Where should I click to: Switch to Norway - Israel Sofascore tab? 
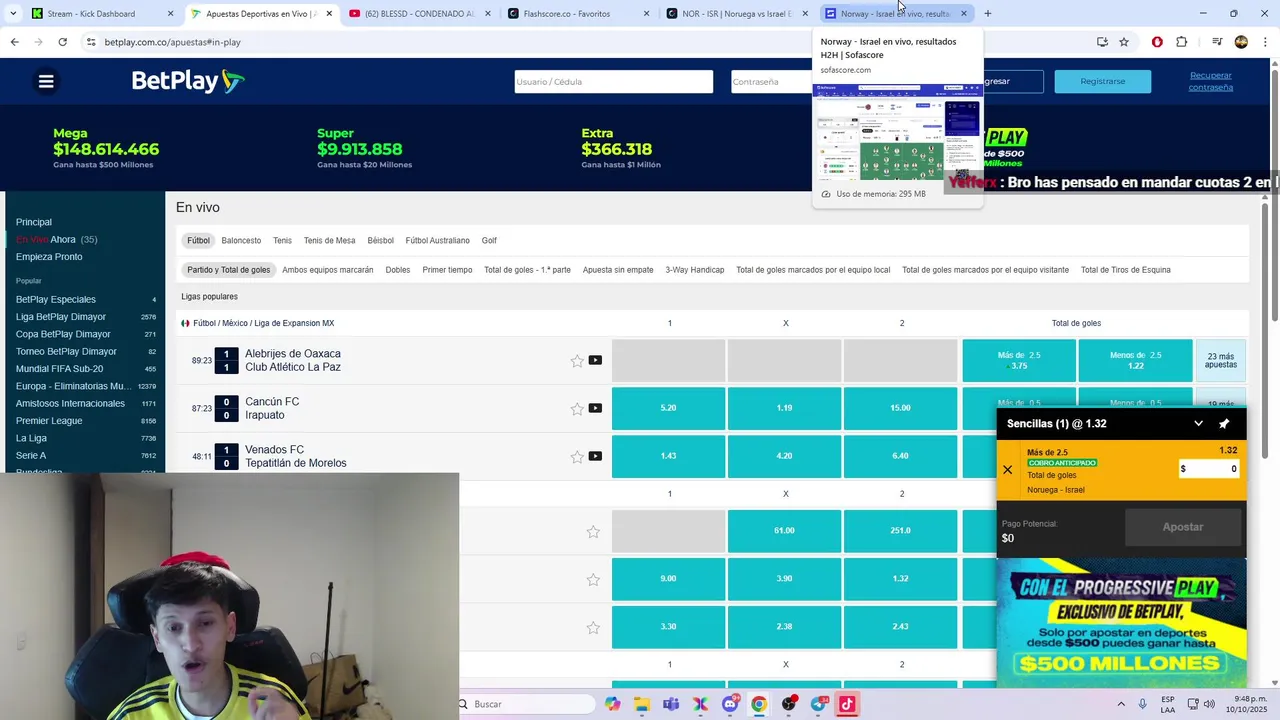pyautogui.click(x=894, y=14)
